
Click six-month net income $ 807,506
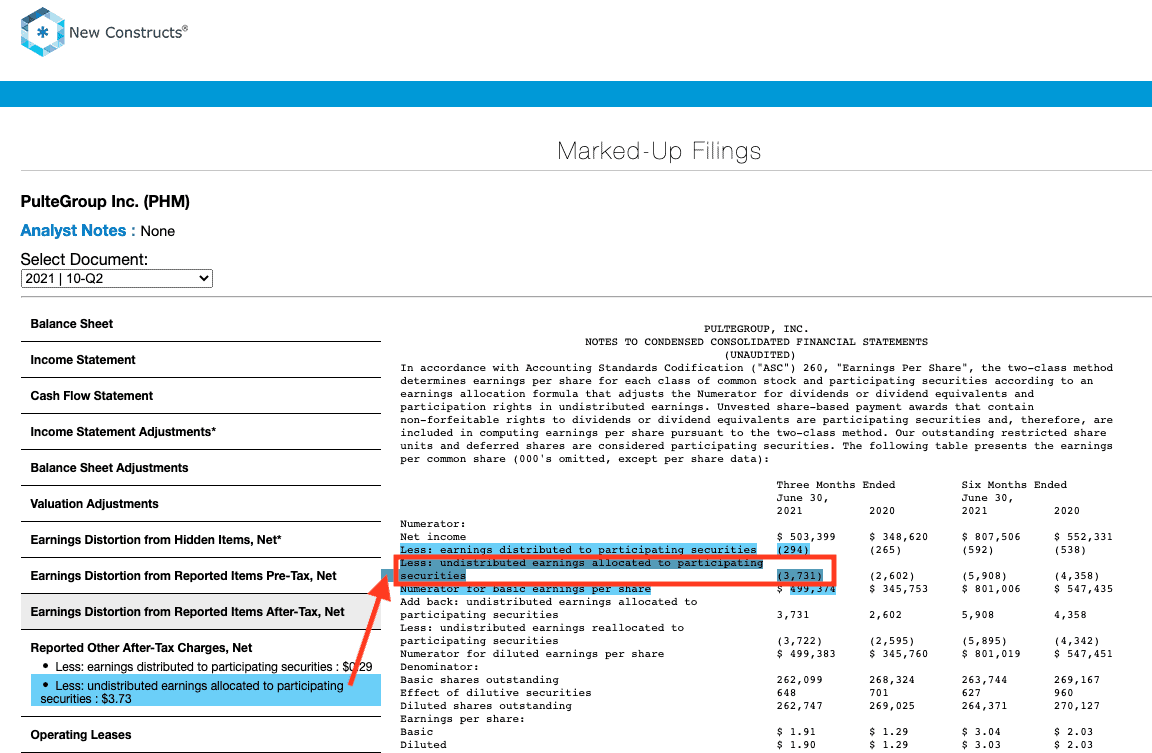(991, 537)
